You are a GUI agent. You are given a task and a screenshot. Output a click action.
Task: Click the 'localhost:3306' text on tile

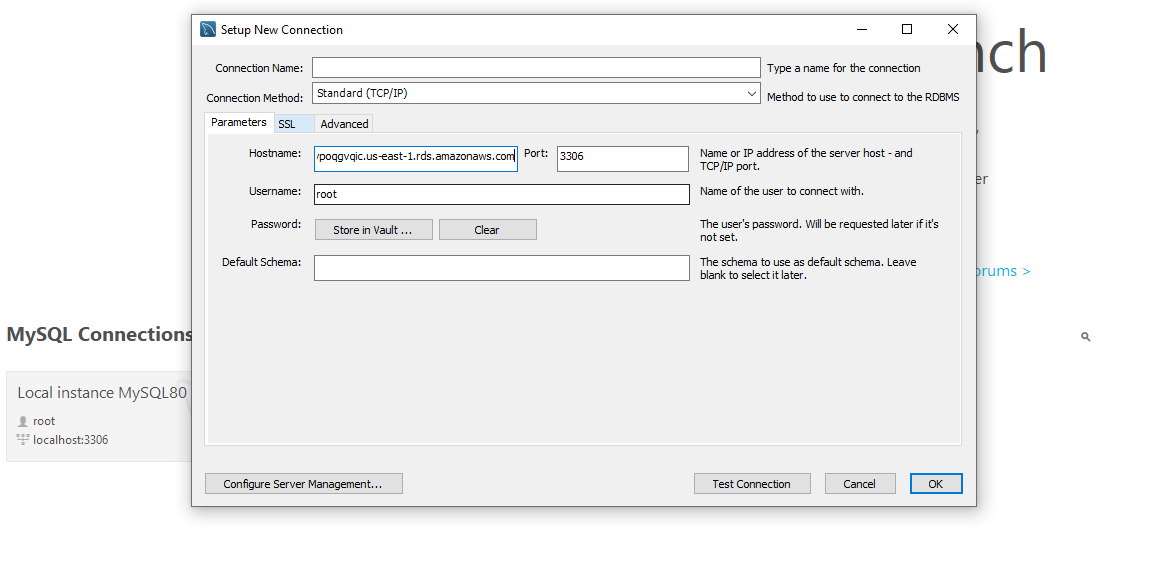point(71,440)
